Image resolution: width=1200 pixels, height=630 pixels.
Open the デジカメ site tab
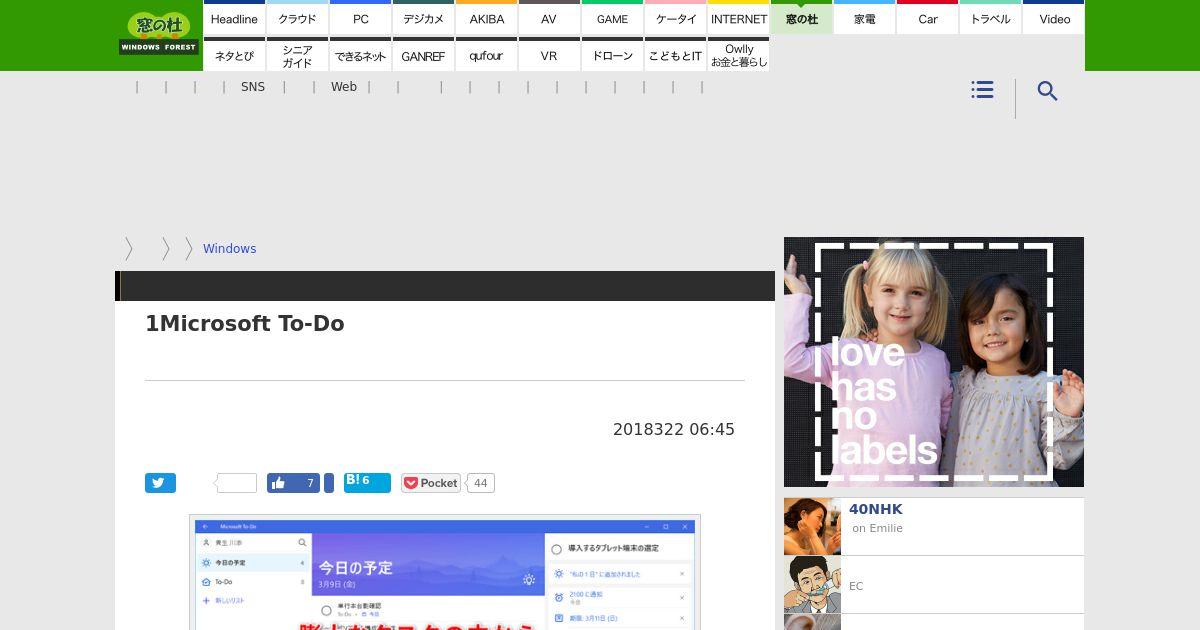423,18
